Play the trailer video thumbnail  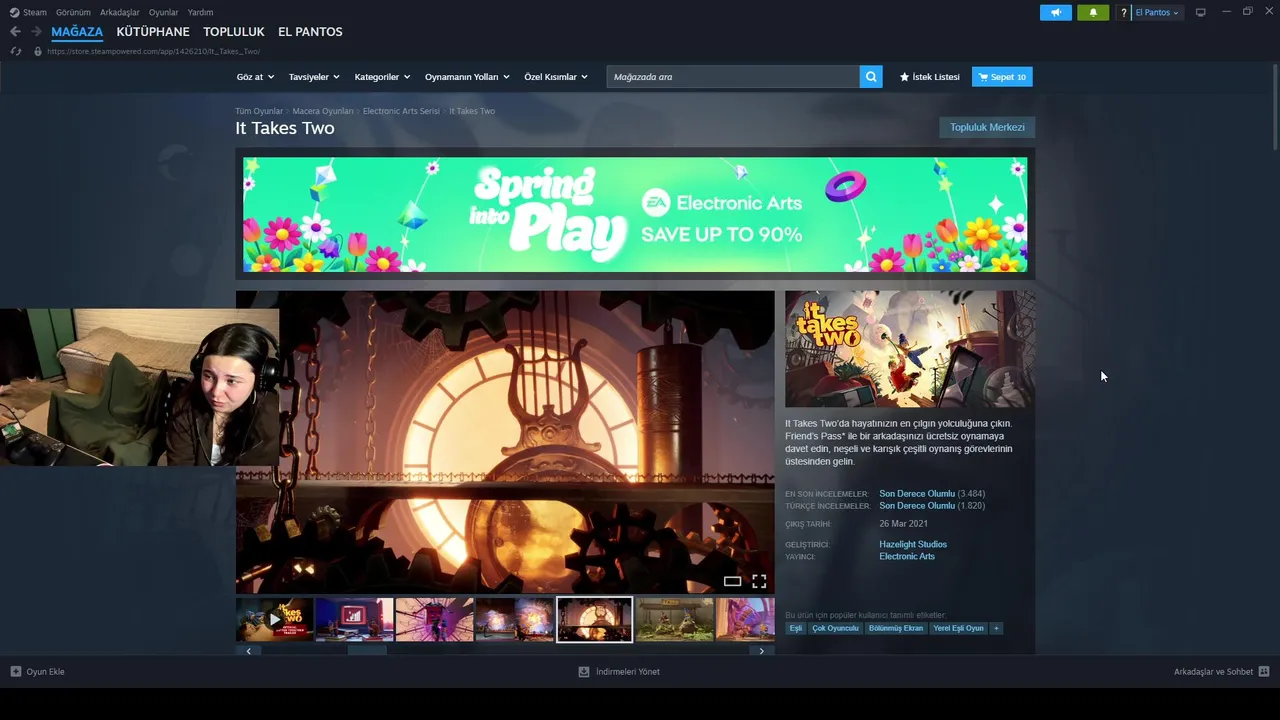275,619
